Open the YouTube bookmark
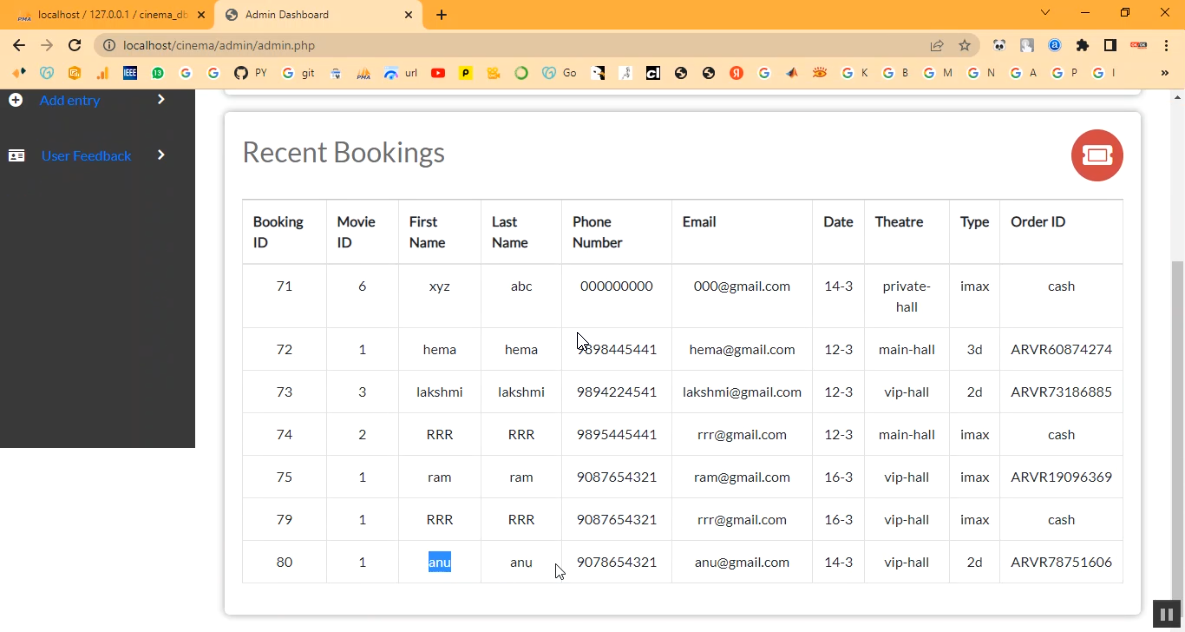The width and height of the screenshot is (1185, 632). pos(438,73)
